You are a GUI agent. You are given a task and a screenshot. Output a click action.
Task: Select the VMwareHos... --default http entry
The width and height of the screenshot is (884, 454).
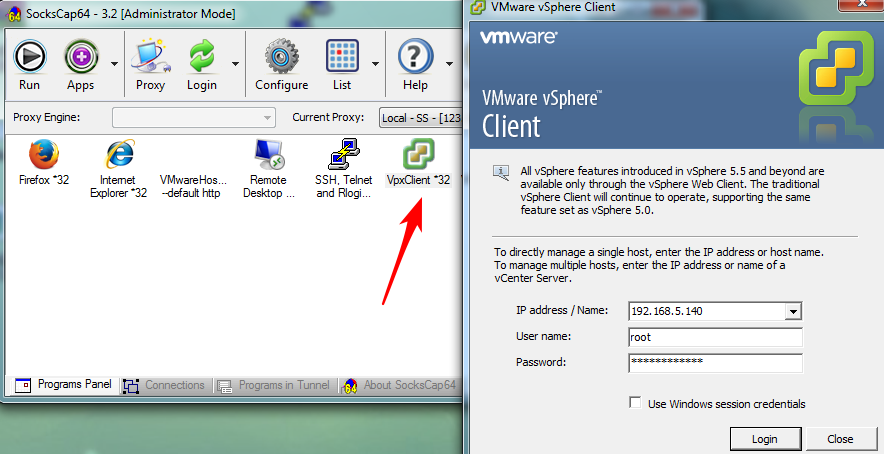[193, 186]
